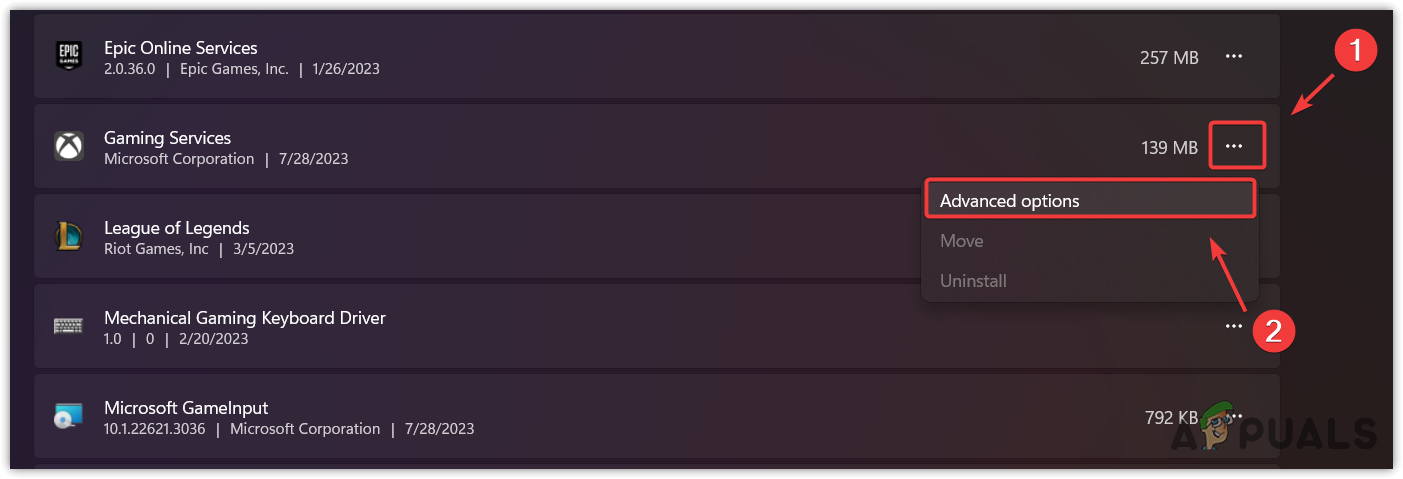Open three-dot menu for Gaming Services
This screenshot has width=1403, height=479.
(1237, 146)
